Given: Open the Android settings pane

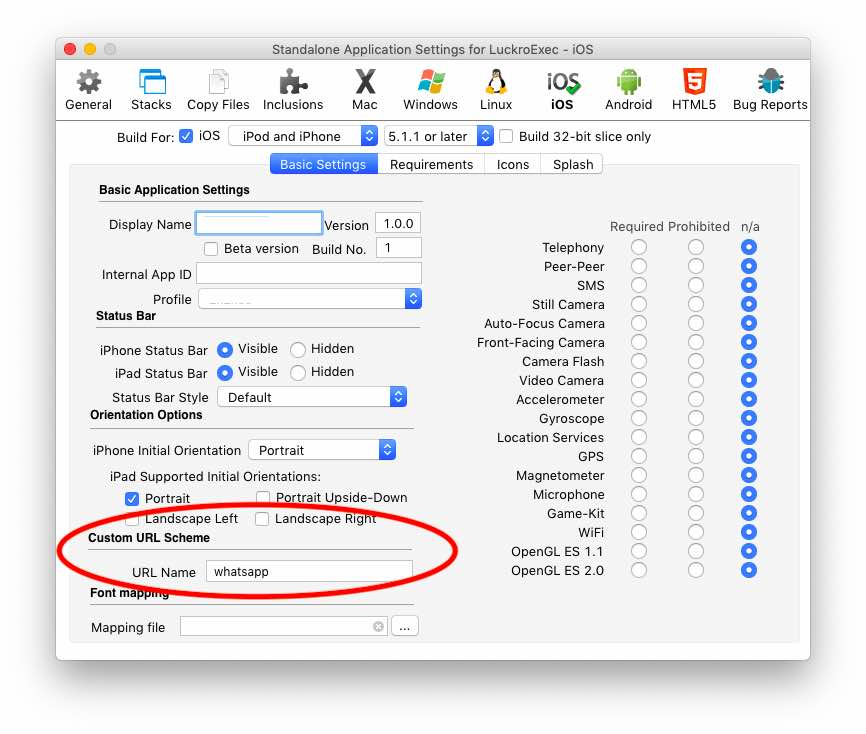Looking at the screenshot, I should click(628, 89).
